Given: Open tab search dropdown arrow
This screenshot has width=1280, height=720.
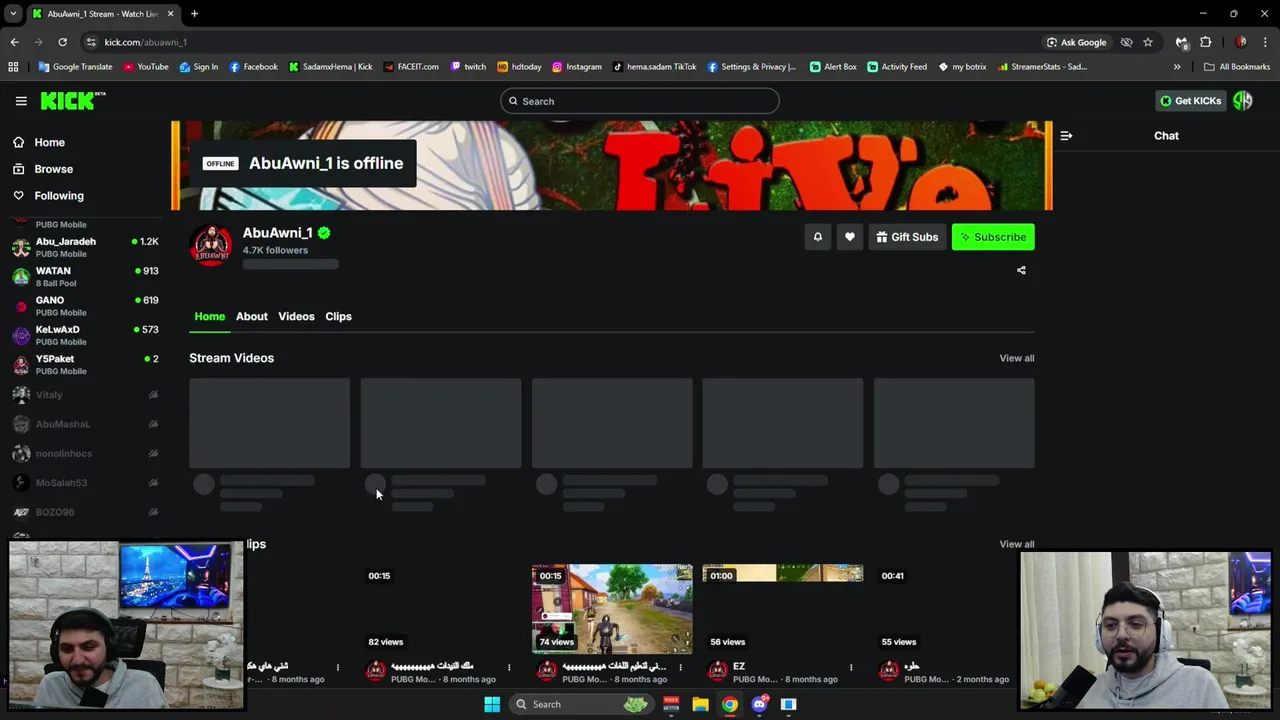Looking at the screenshot, I should (13, 14).
